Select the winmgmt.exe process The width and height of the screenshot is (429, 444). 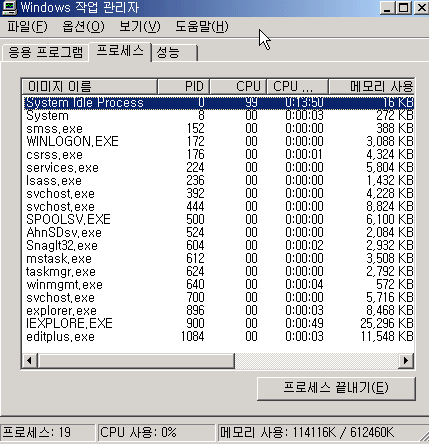[218, 285]
